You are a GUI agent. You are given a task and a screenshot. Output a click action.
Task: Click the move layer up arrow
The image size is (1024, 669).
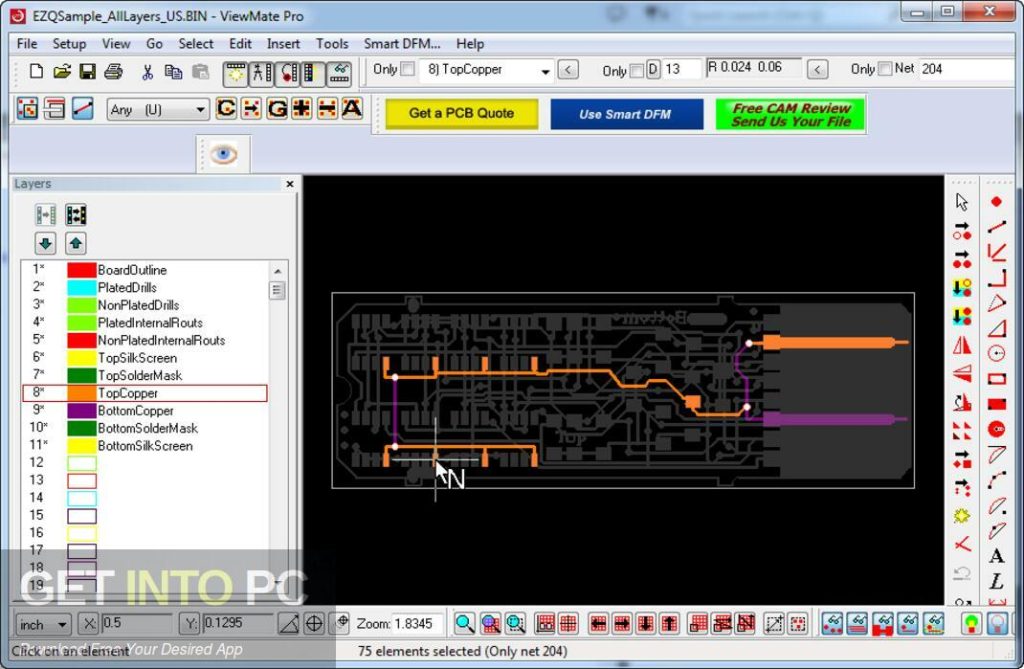tap(76, 243)
